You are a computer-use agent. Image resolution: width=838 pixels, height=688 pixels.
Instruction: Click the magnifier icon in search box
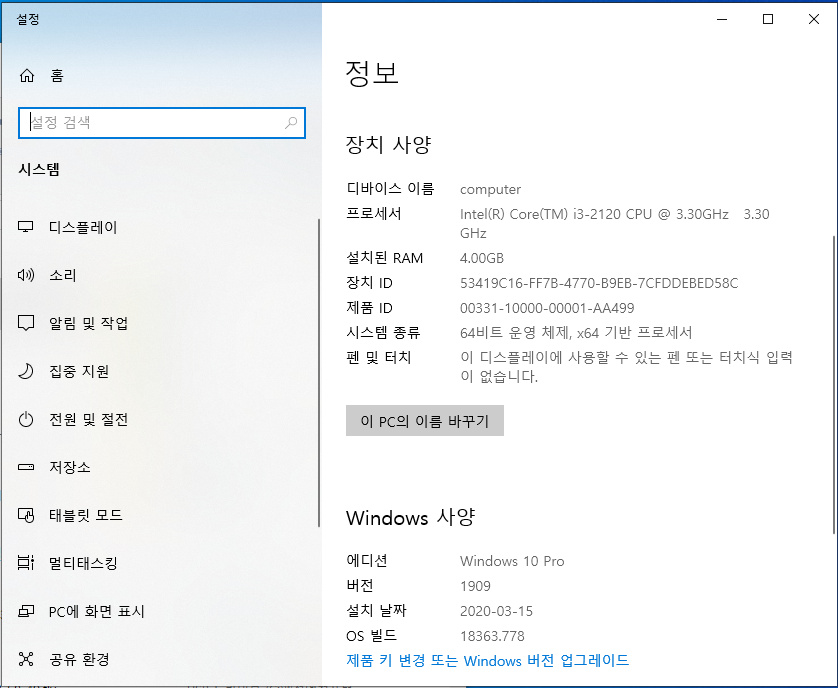291,123
